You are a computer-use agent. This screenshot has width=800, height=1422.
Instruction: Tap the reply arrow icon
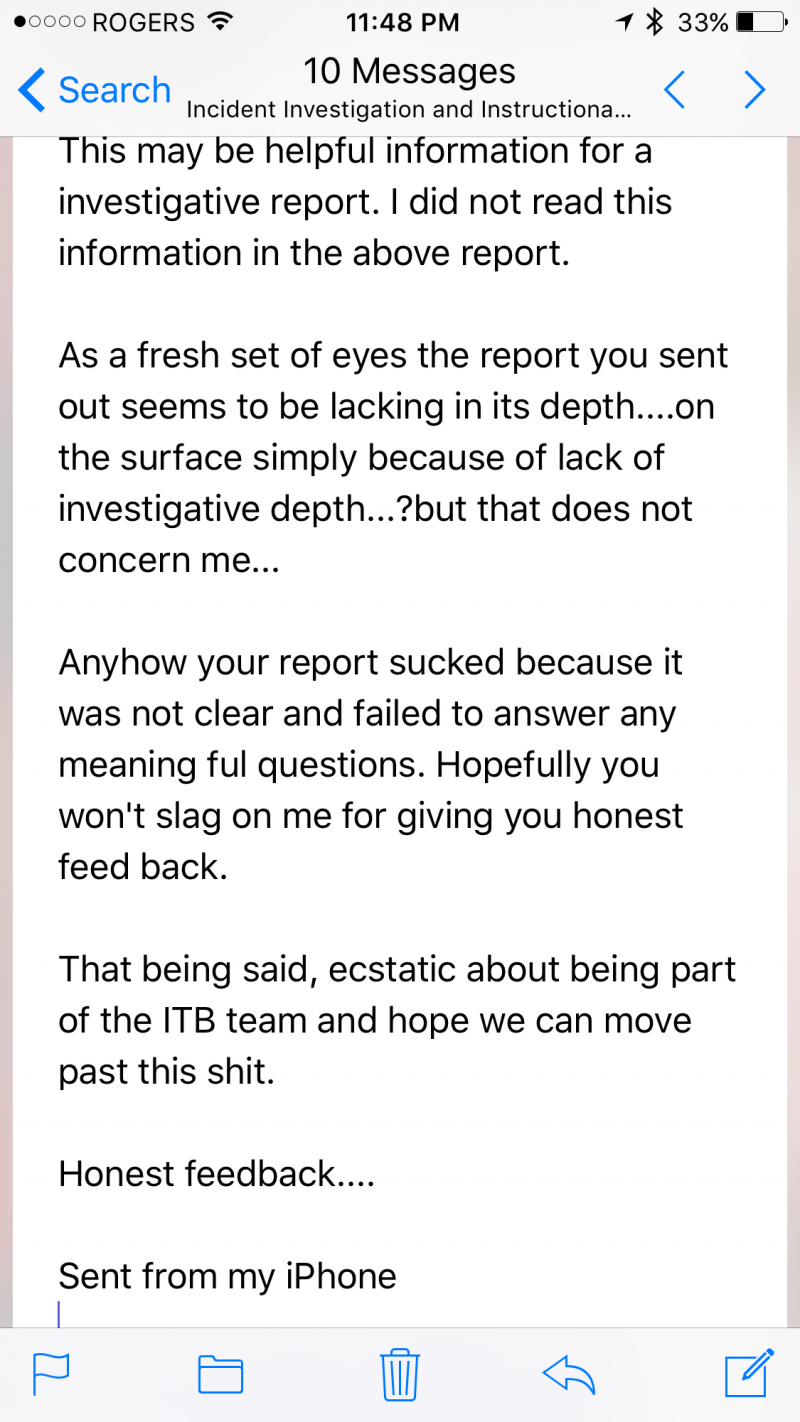click(569, 1375)
